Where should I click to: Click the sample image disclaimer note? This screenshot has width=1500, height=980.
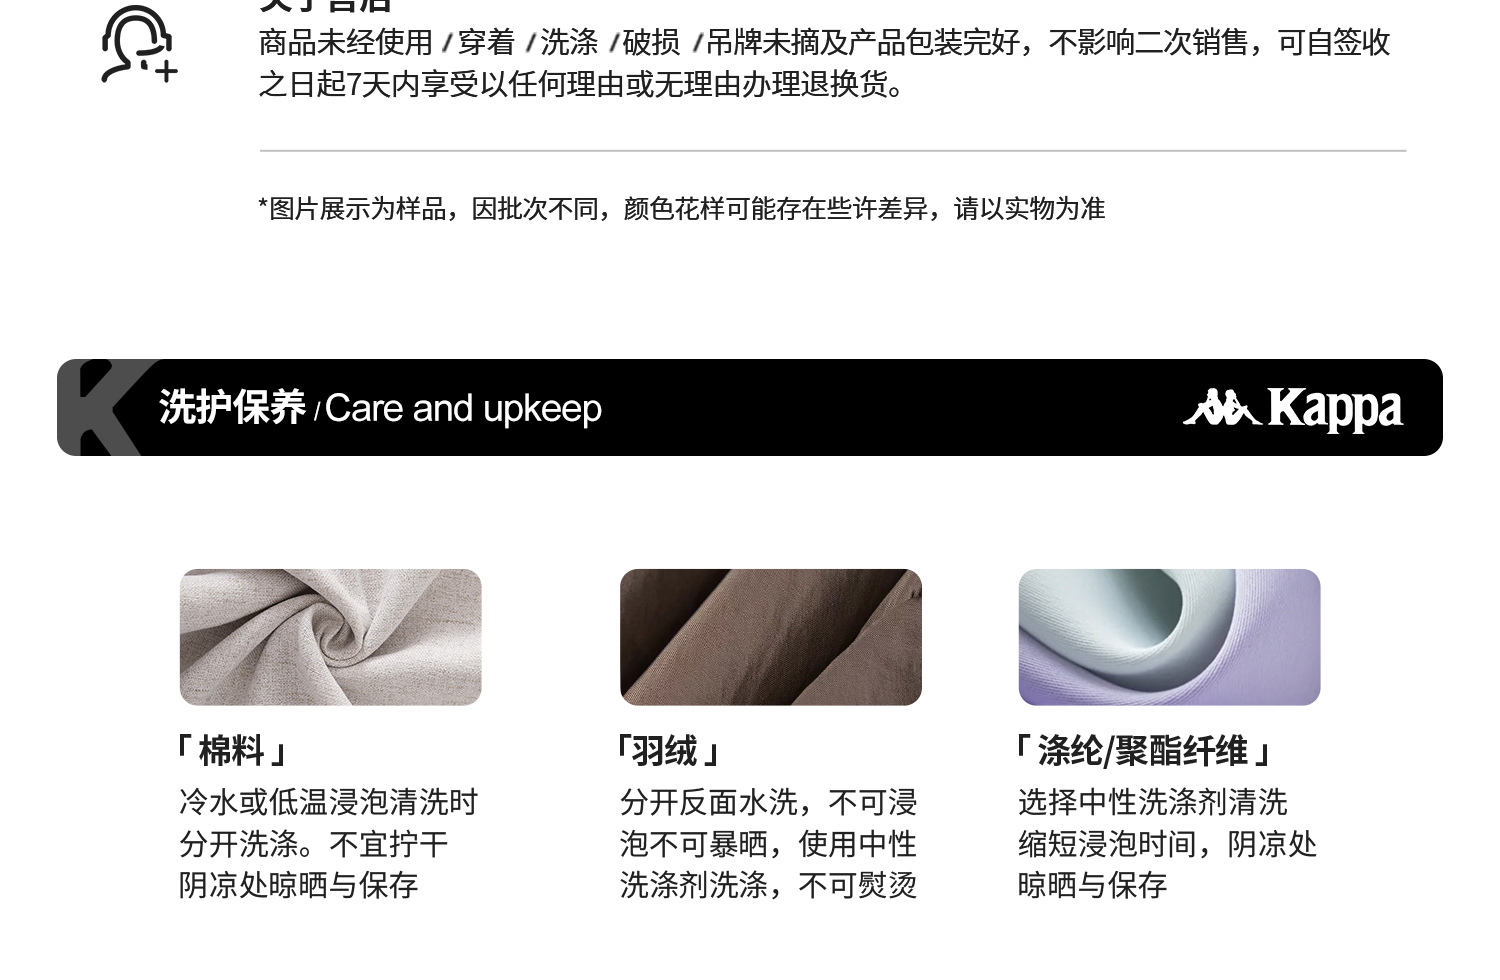point(682,209)
